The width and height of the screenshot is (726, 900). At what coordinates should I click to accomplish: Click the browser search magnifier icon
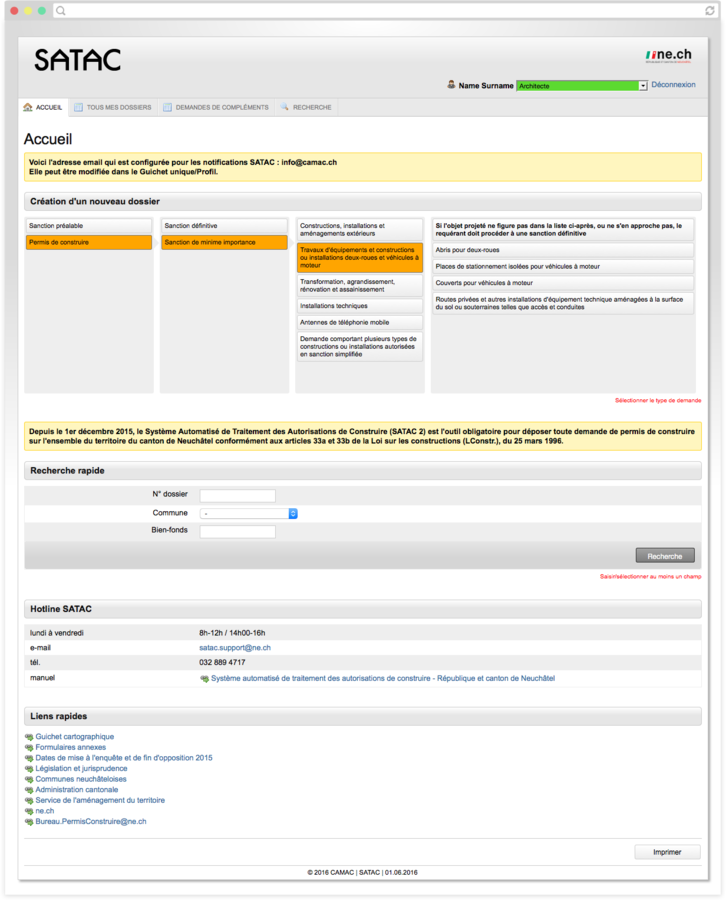coord(61,10)
